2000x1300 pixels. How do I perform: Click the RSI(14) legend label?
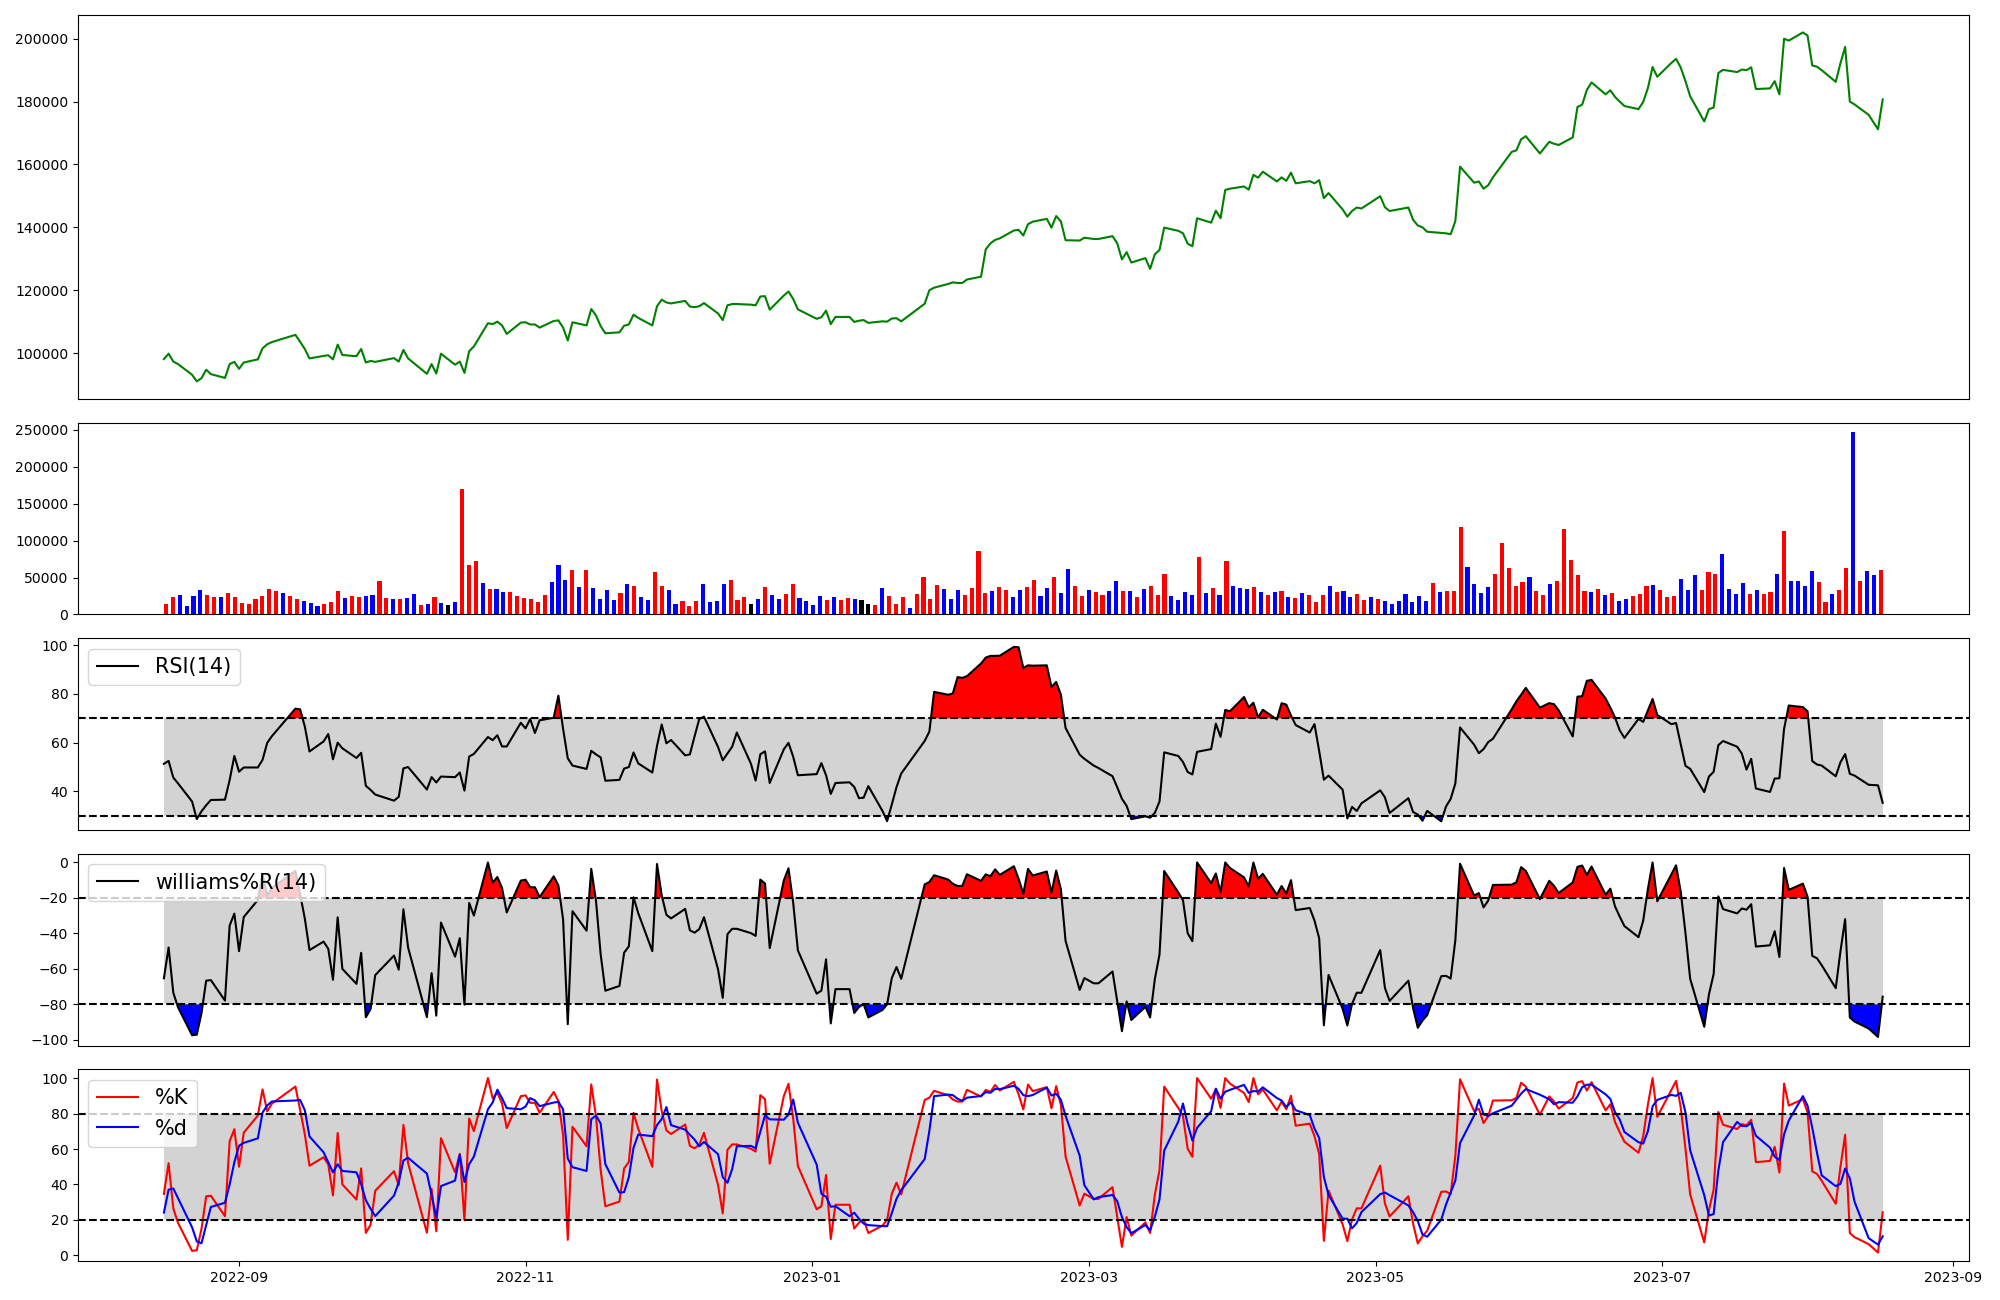tap(192, 666)
